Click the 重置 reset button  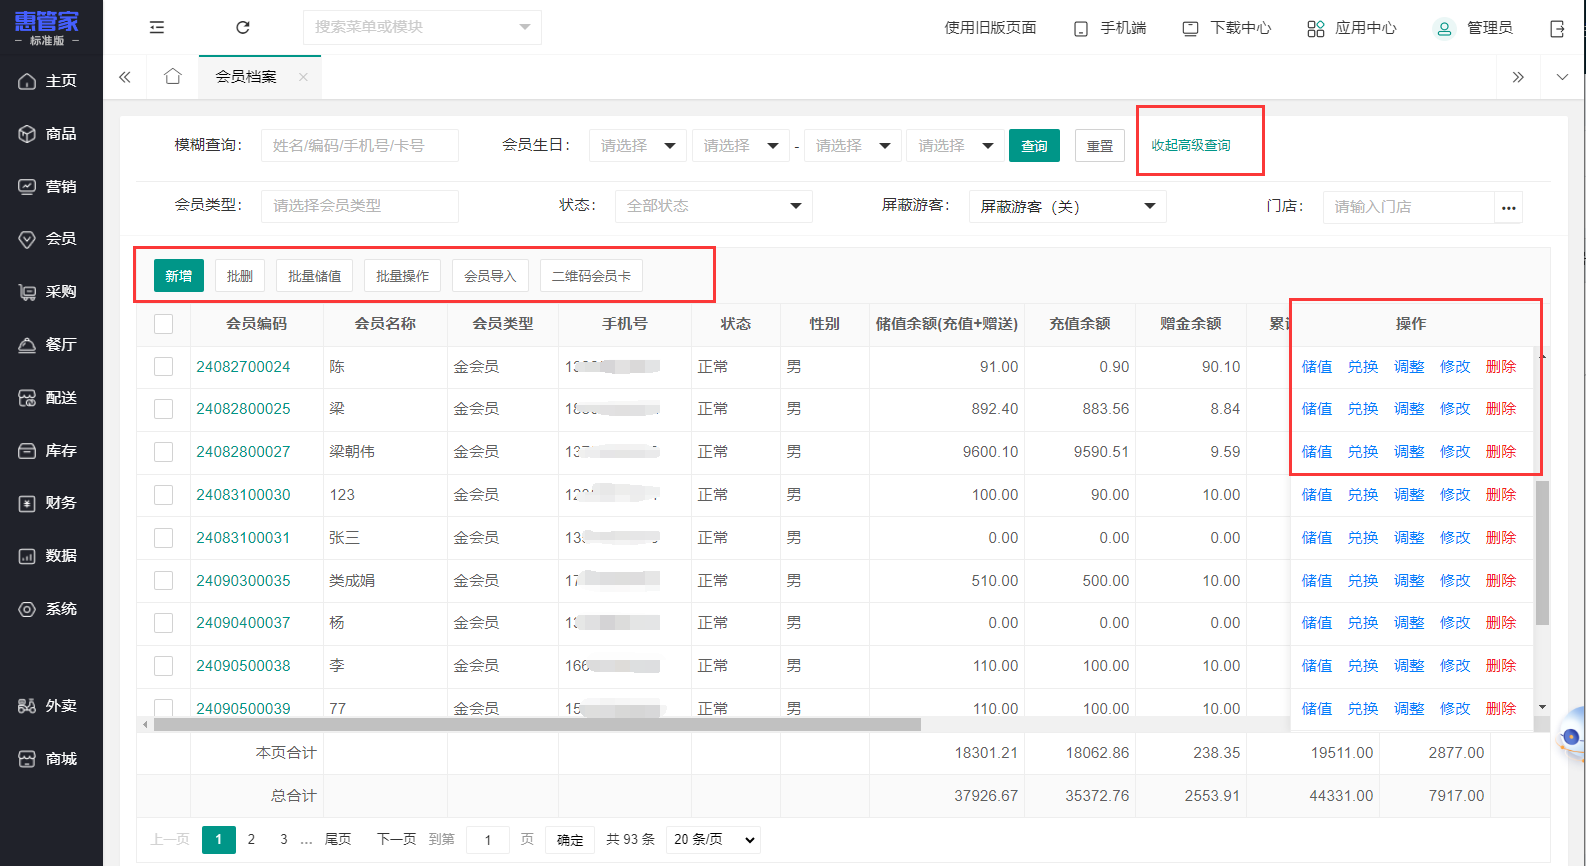[1100, 146]
